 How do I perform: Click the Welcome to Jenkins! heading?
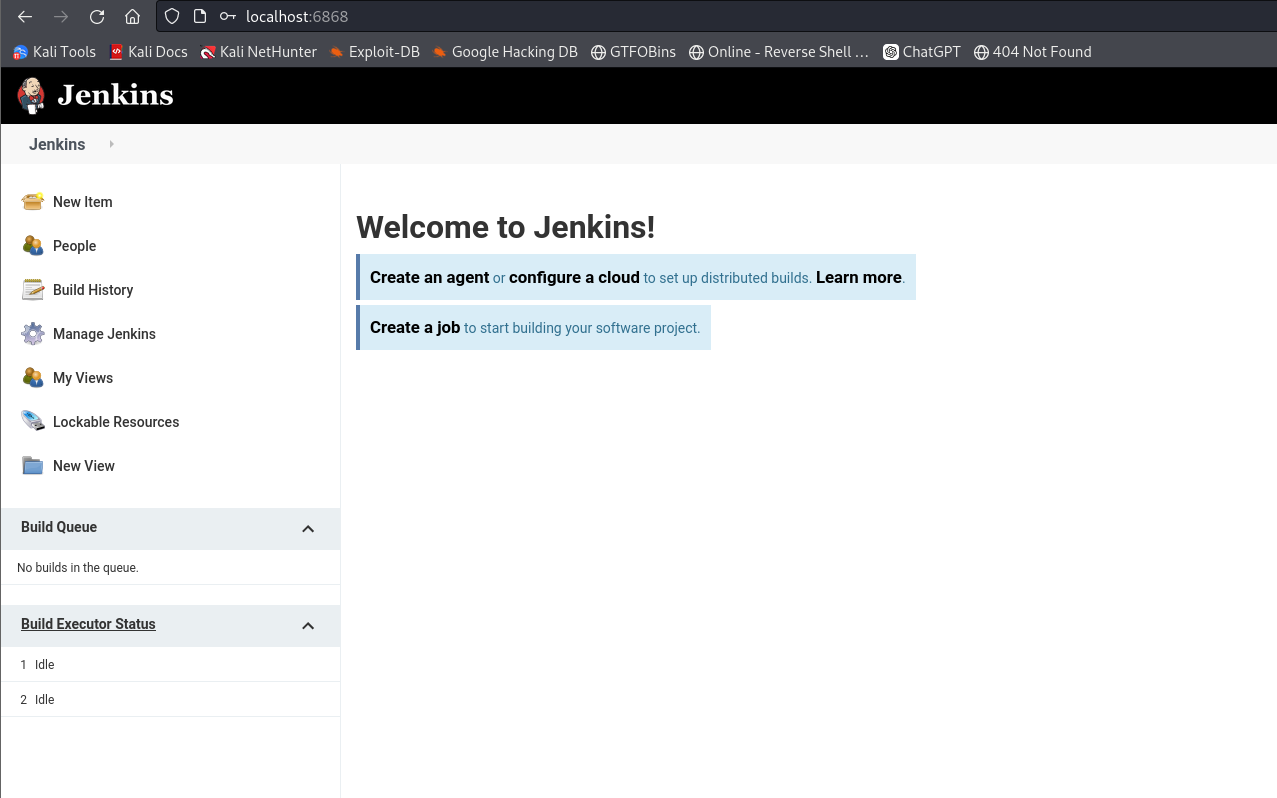[506, 227]
